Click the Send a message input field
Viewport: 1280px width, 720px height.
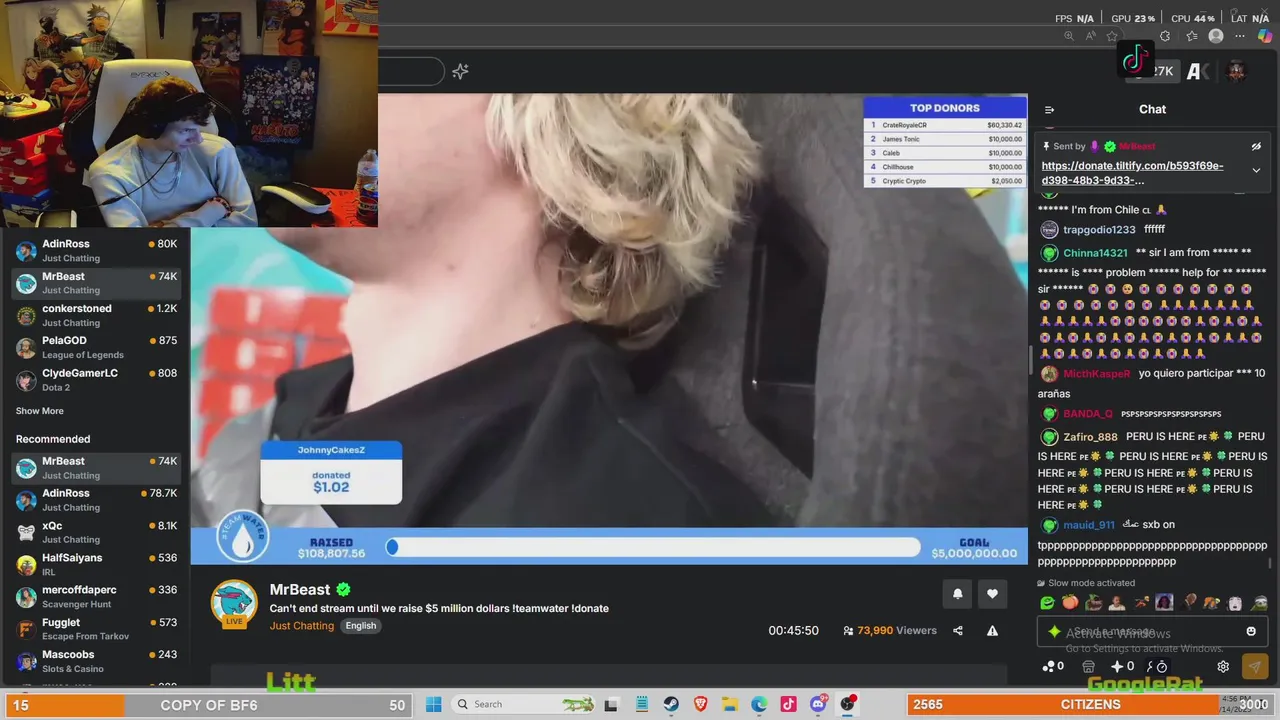coord(1150,632)
